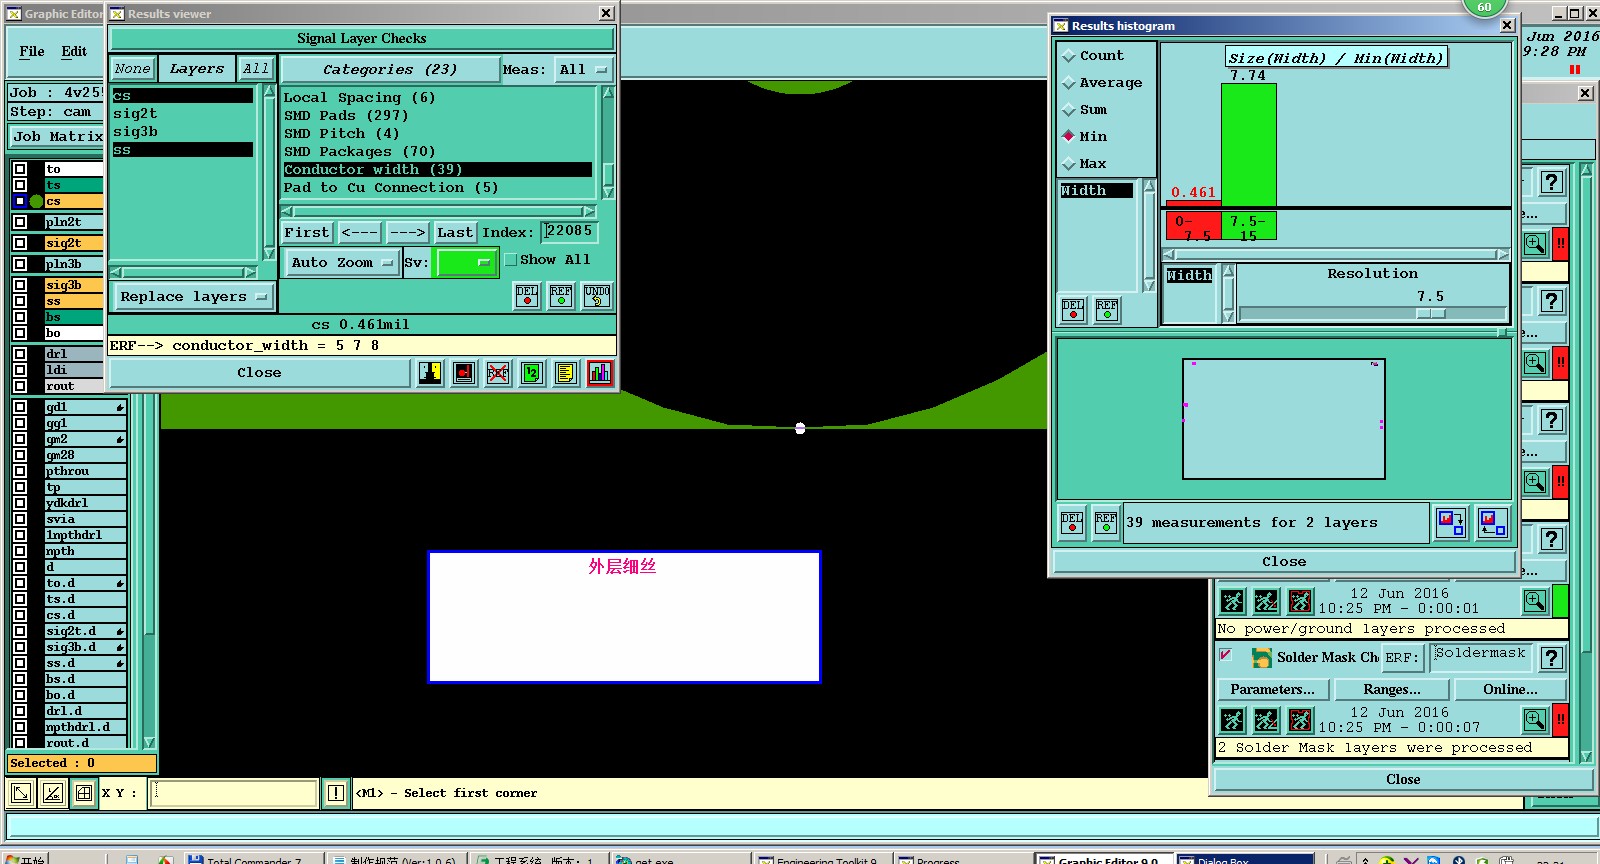Open the Sv green severity dropdown
The image size is (1600, 864).
click(x=467, y=262)
